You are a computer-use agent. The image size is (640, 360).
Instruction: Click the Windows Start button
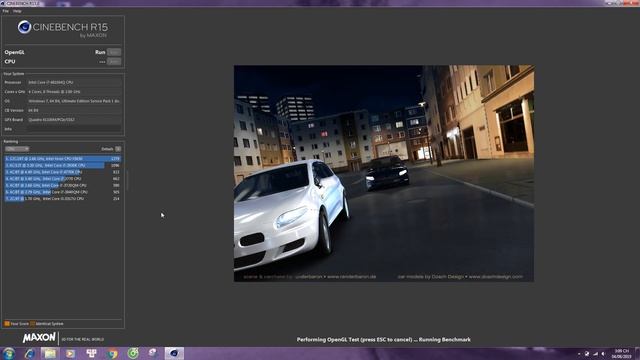pyautogui.click(x=9, y=353)
